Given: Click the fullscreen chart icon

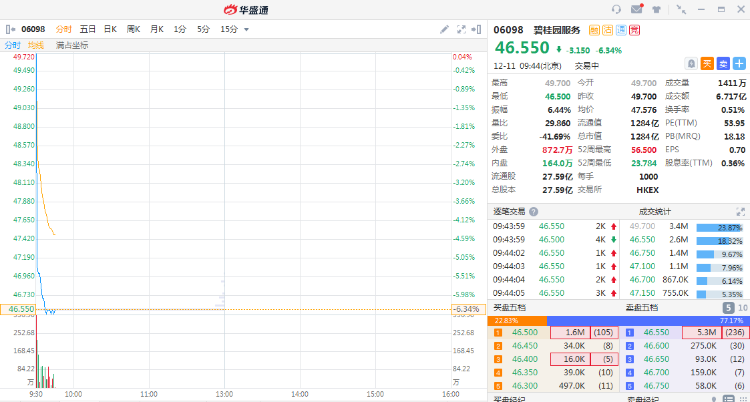Looking at the screenshot, I should point(461,29).
